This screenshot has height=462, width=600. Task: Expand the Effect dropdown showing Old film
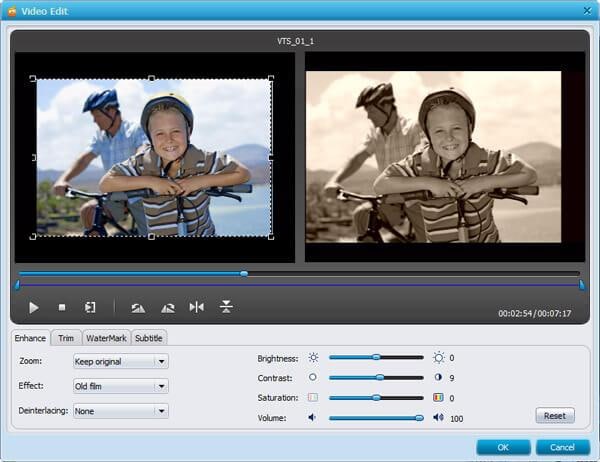(x=121, y=386)
